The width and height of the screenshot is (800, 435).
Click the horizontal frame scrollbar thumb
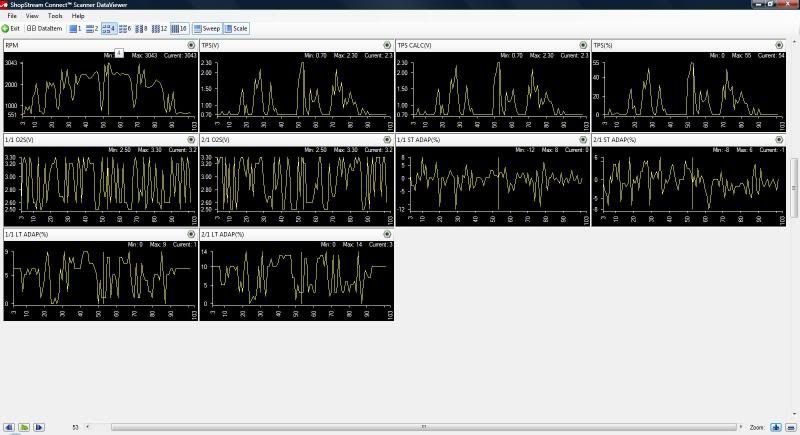click(425, 427)
